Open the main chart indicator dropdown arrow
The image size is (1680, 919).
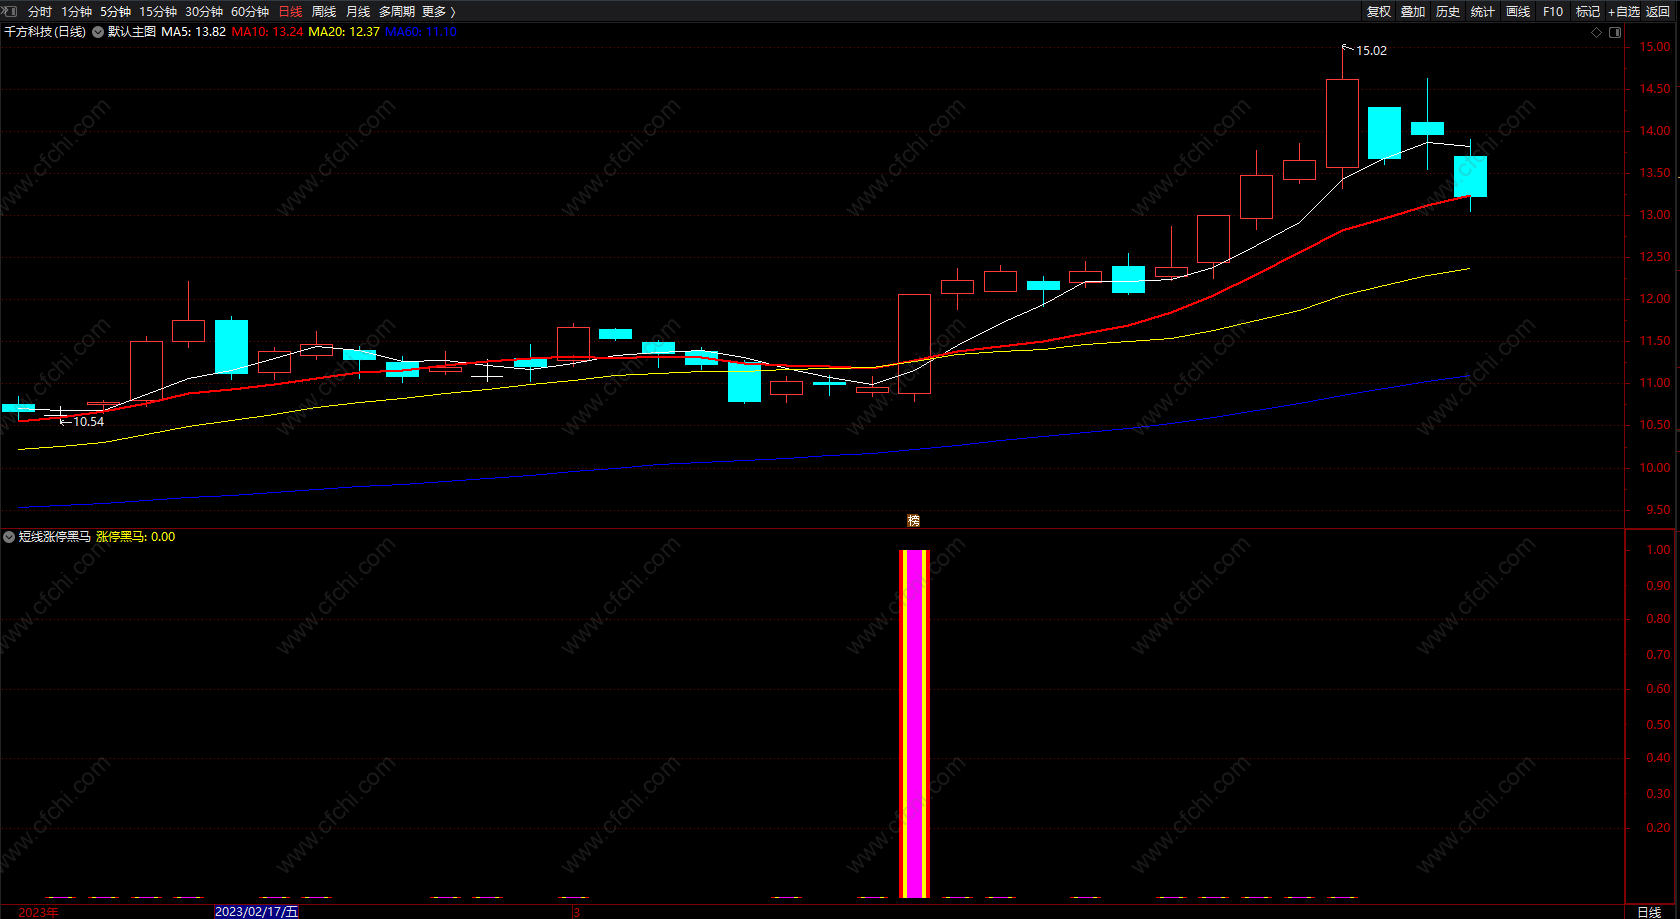click(x=98, y=32)
